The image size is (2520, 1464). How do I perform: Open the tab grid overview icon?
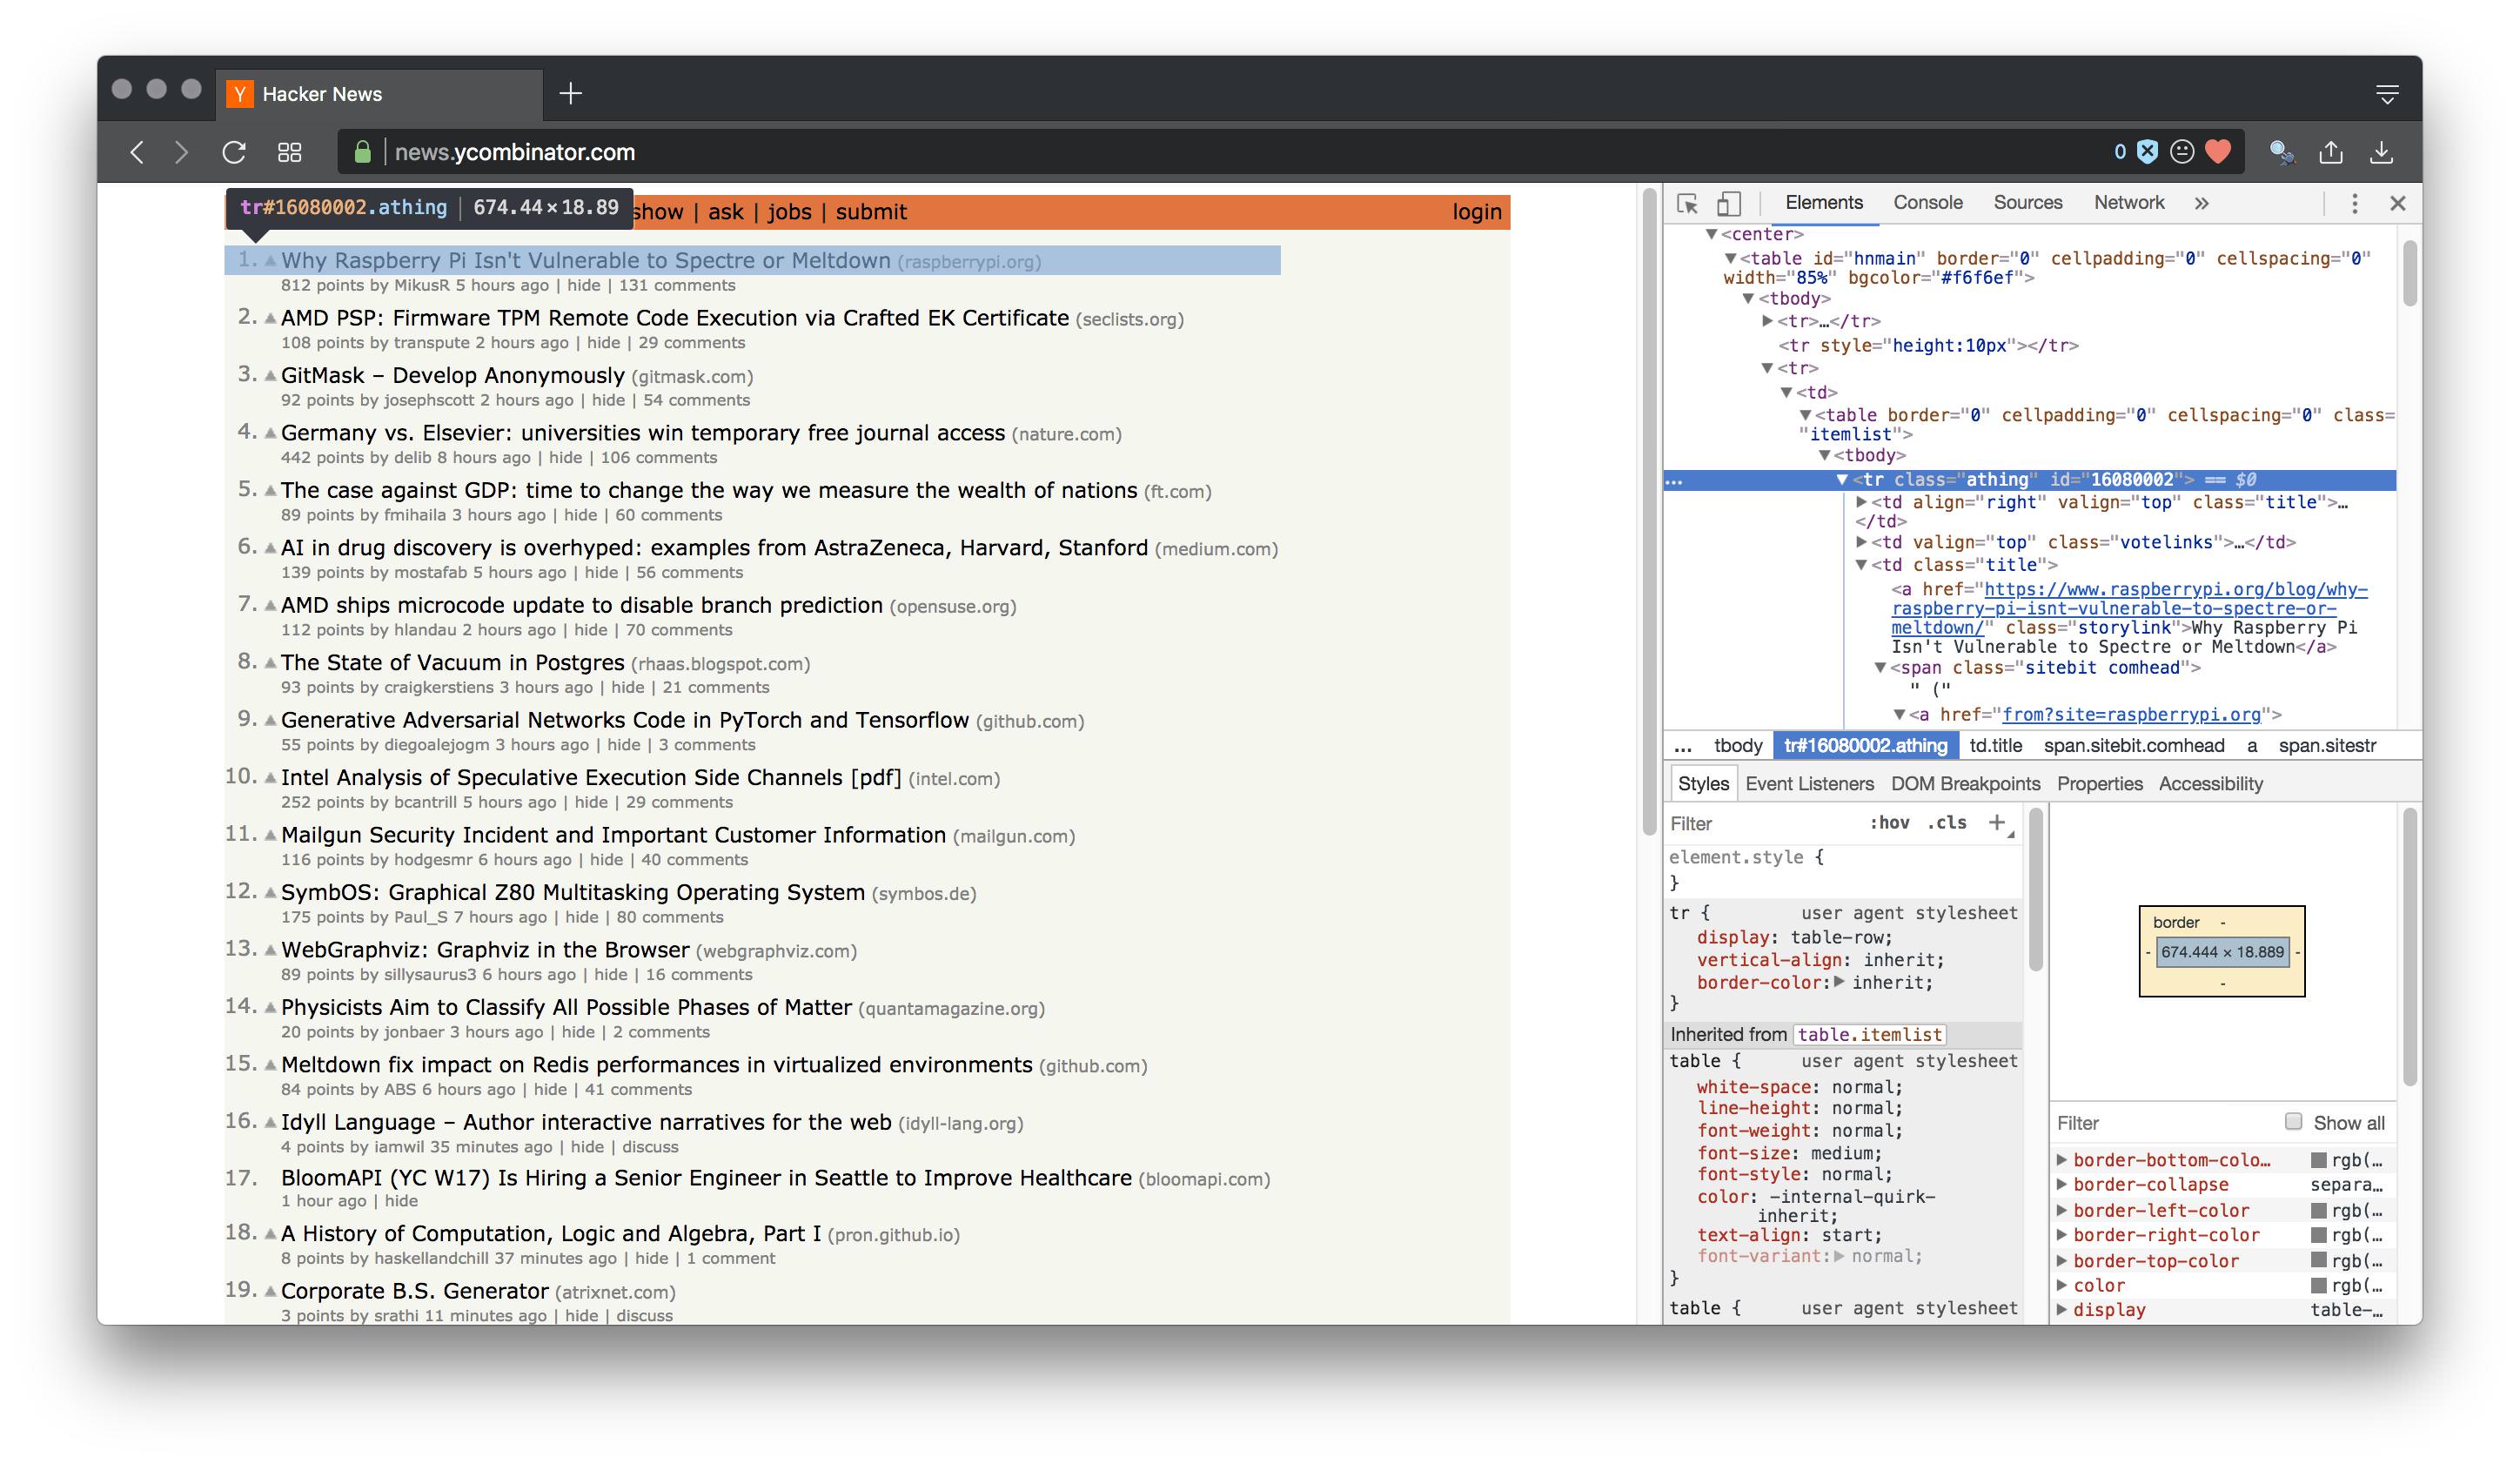click(x=289, y=152)
